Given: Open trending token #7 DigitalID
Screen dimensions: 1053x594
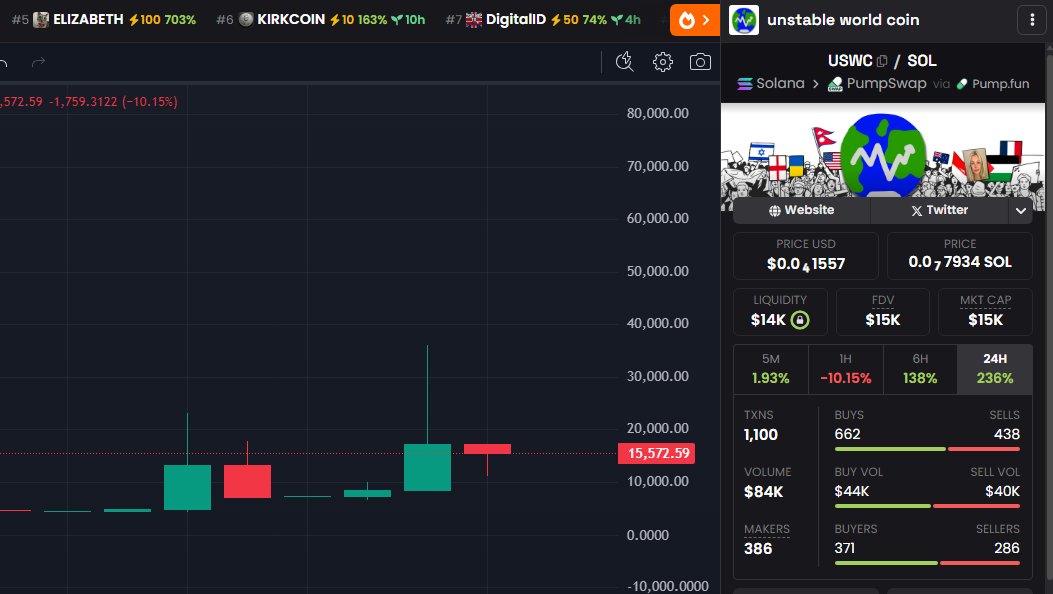Looking at the screenshot, I should pos(543,20).
